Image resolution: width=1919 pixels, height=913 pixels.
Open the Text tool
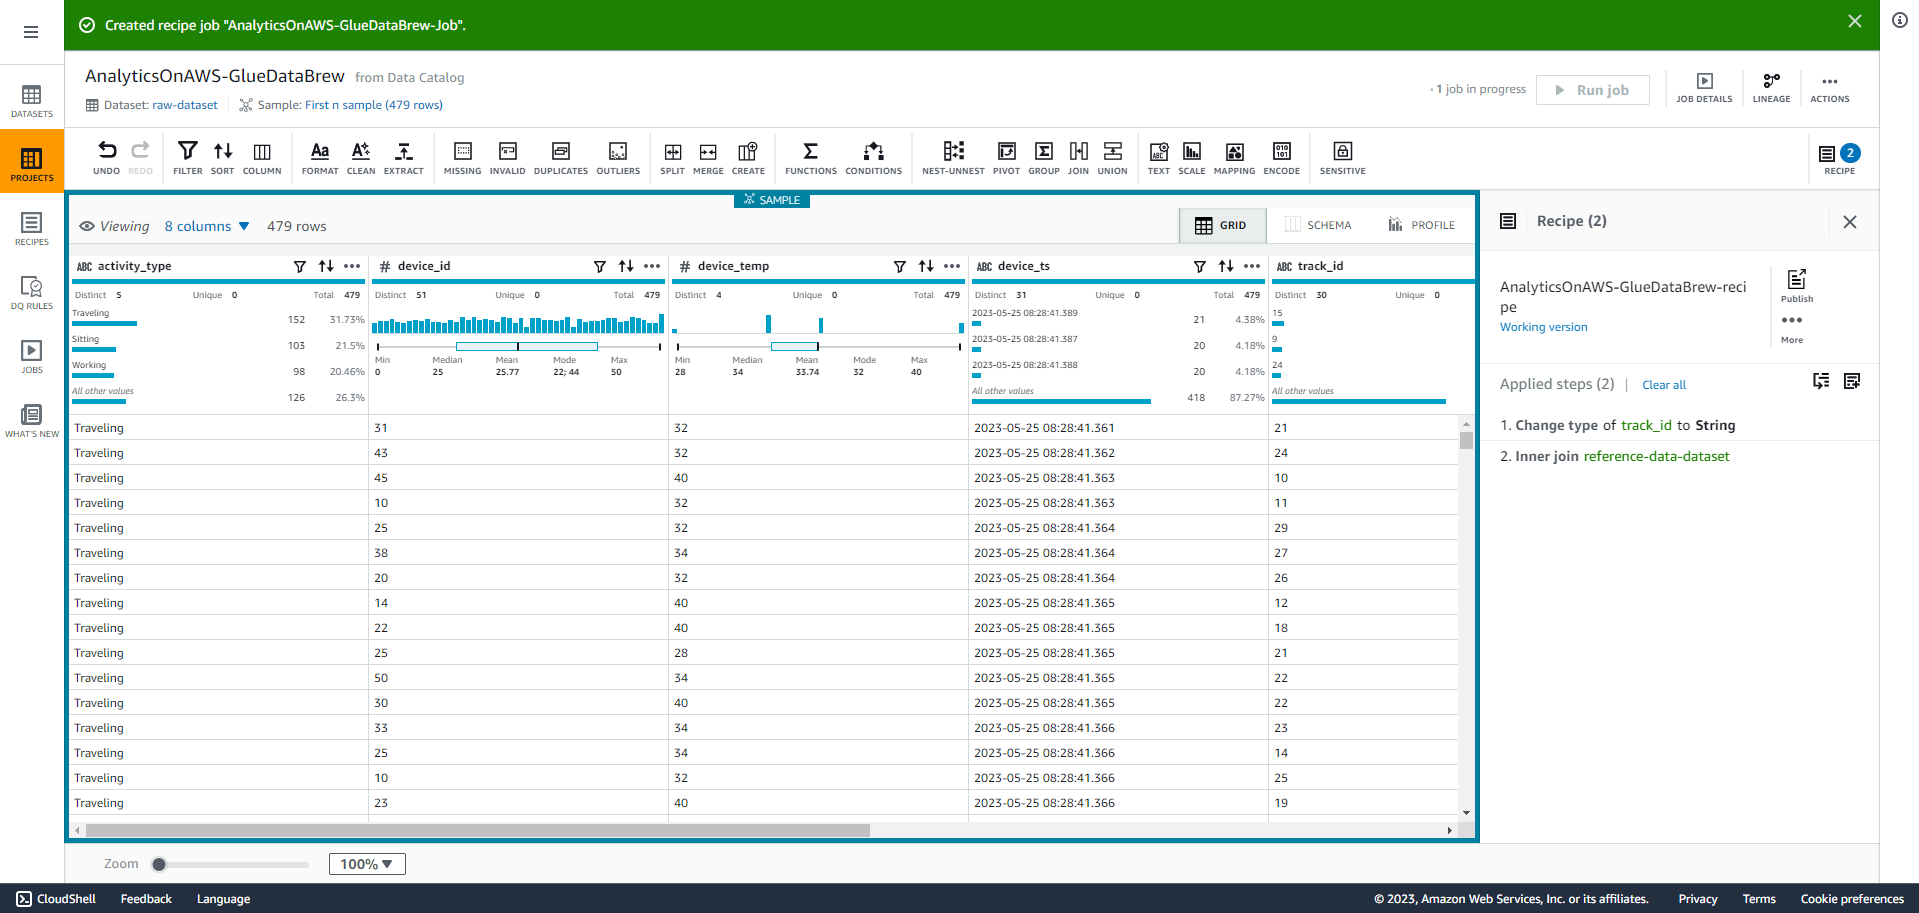coord(1159,158)
